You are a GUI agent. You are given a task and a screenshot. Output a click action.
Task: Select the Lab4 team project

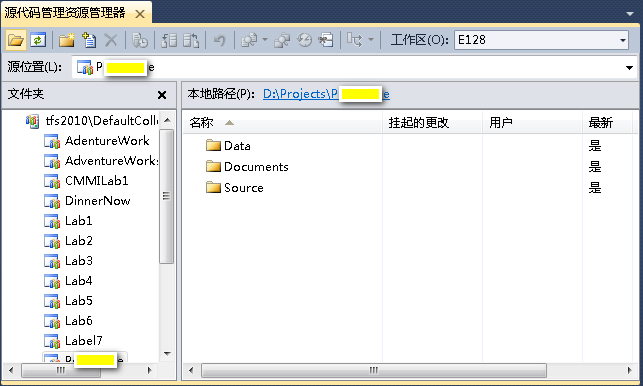pyautogui.click(x=78, y=281)
